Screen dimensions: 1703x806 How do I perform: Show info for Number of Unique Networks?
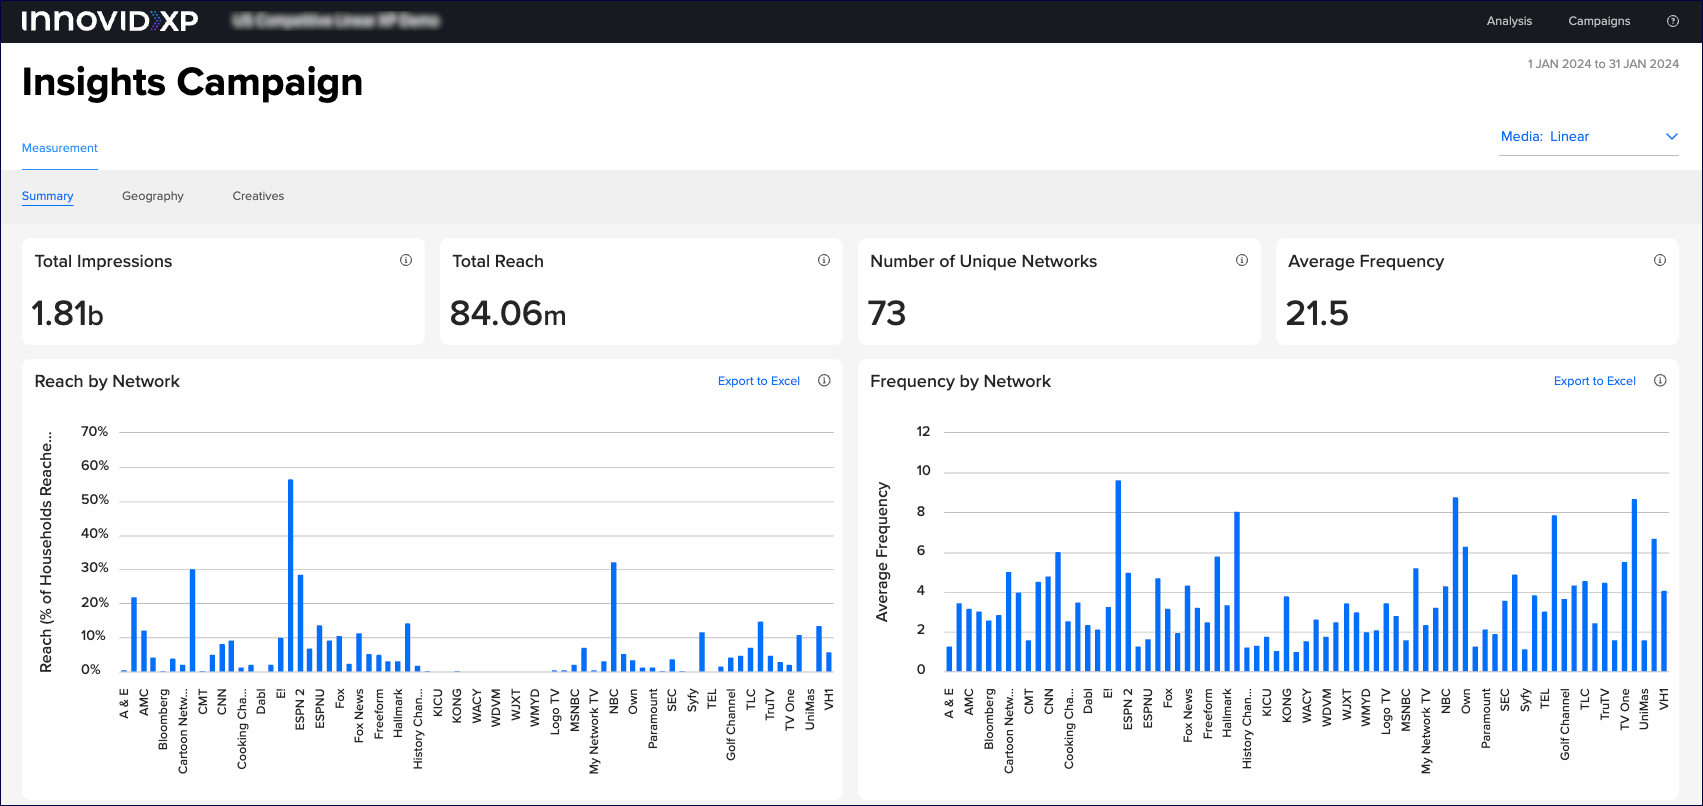point(1242,260)
